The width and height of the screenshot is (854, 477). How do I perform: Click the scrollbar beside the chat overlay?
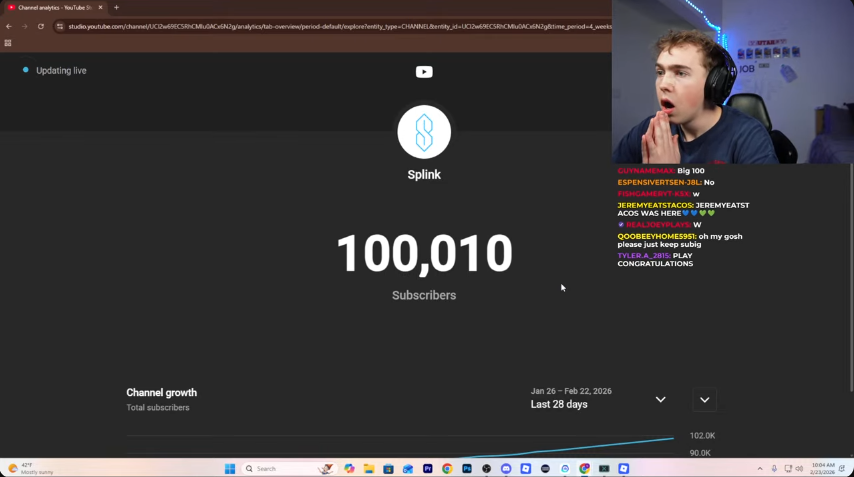click(x=851, y=278)
